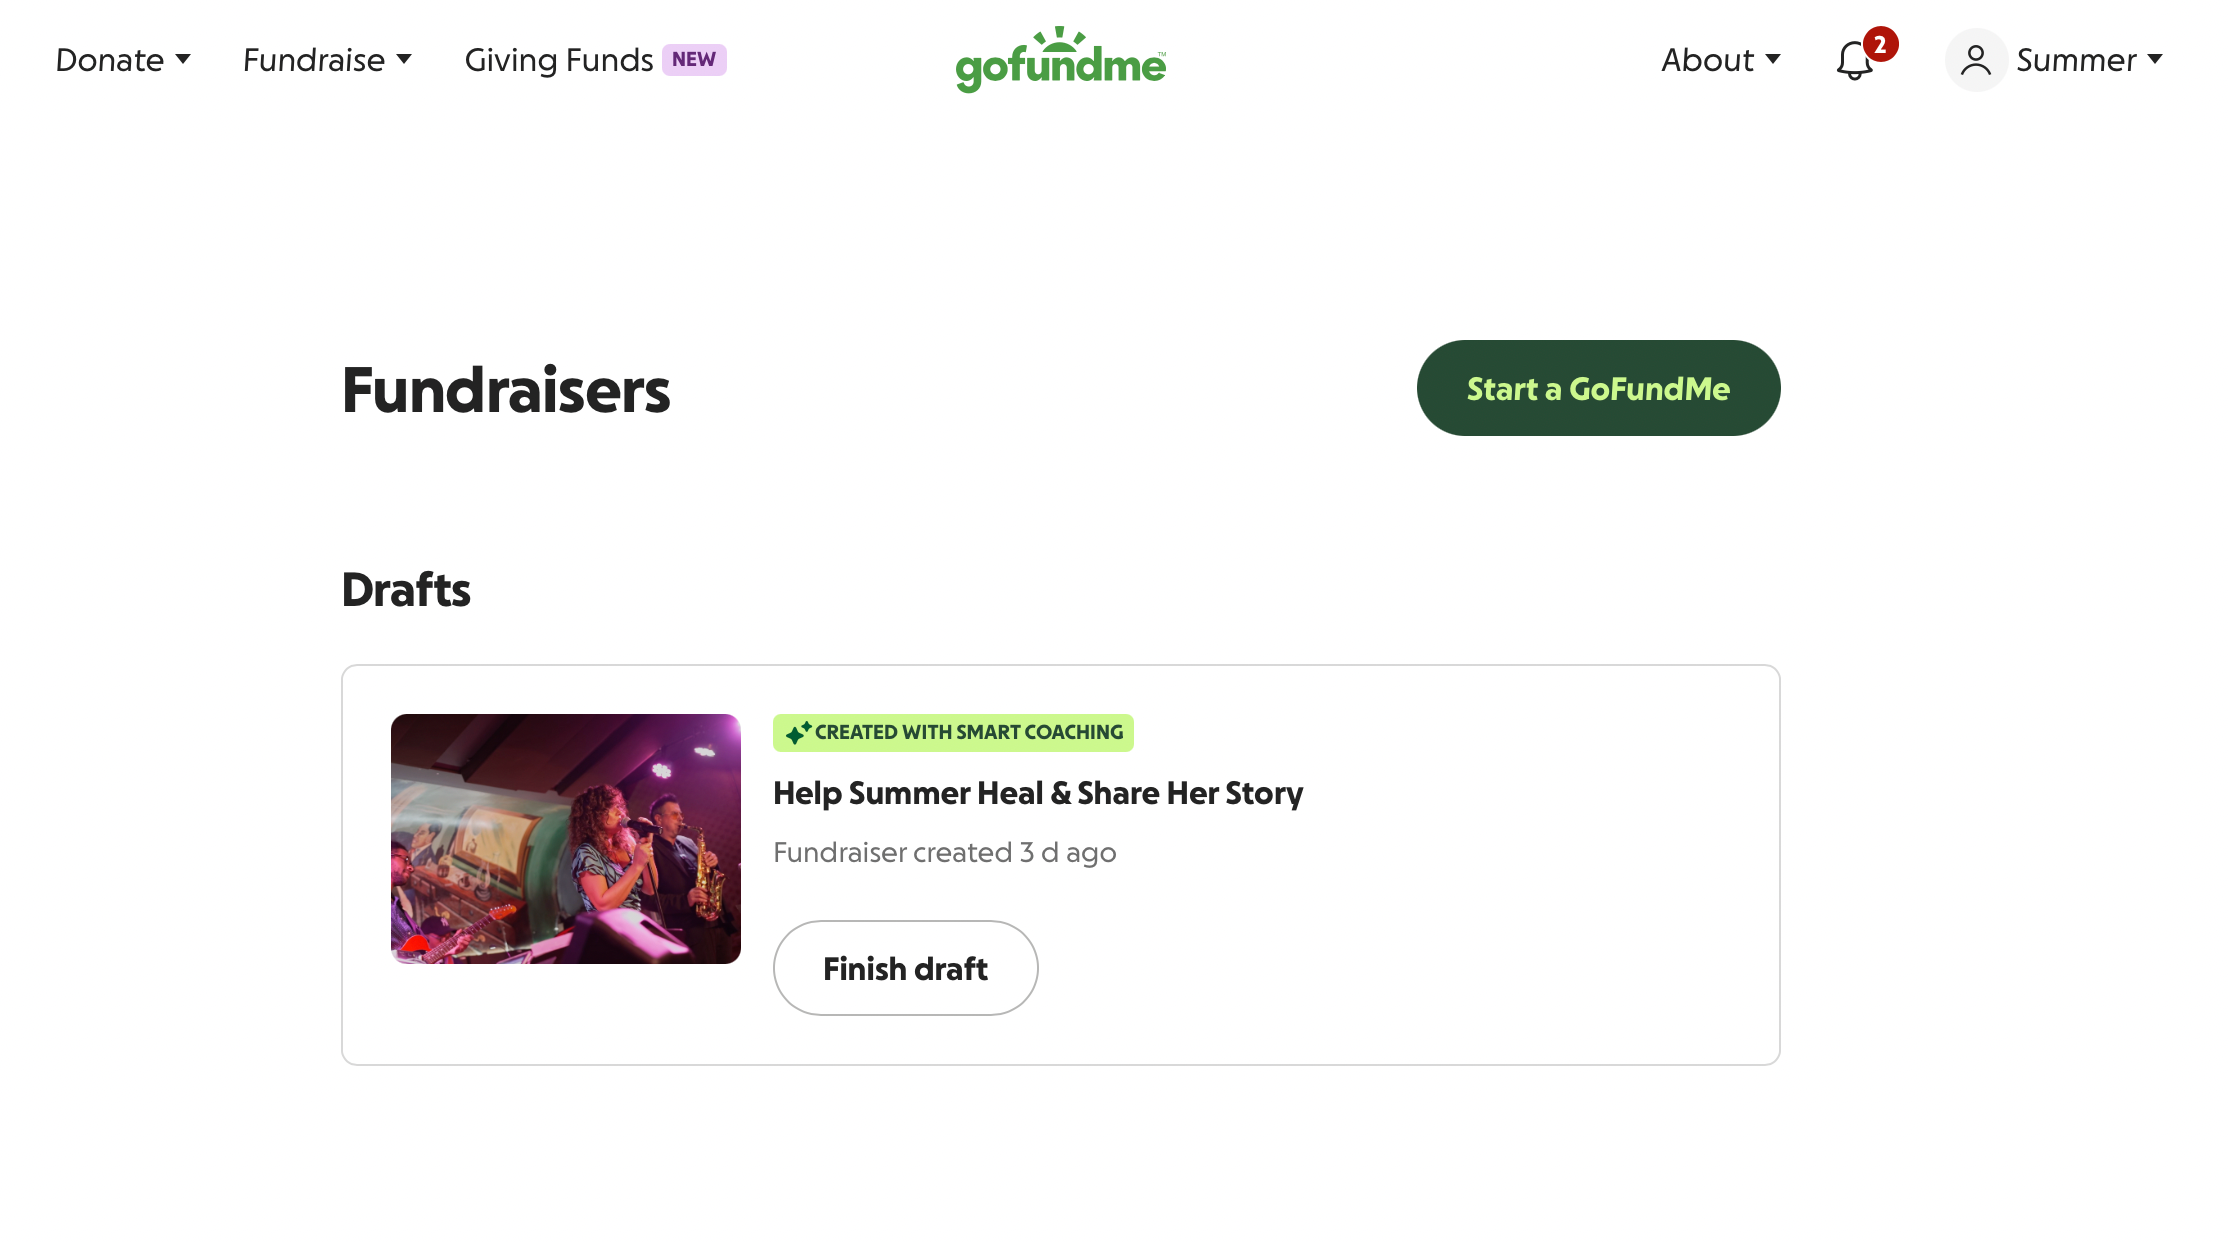
Task: Select the Fundraise menu label
Action: click(x=314, y=60)
